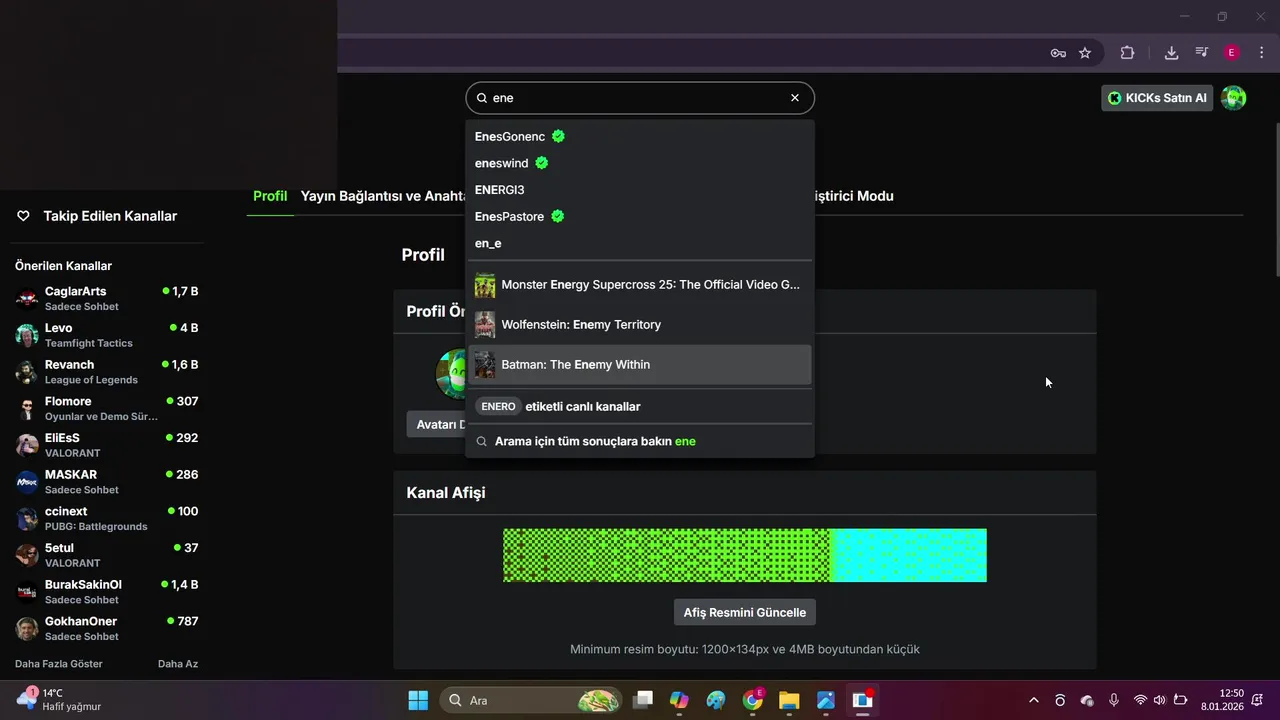Bookmark this page with the star icon
1280x720 pixels.
1085,53
